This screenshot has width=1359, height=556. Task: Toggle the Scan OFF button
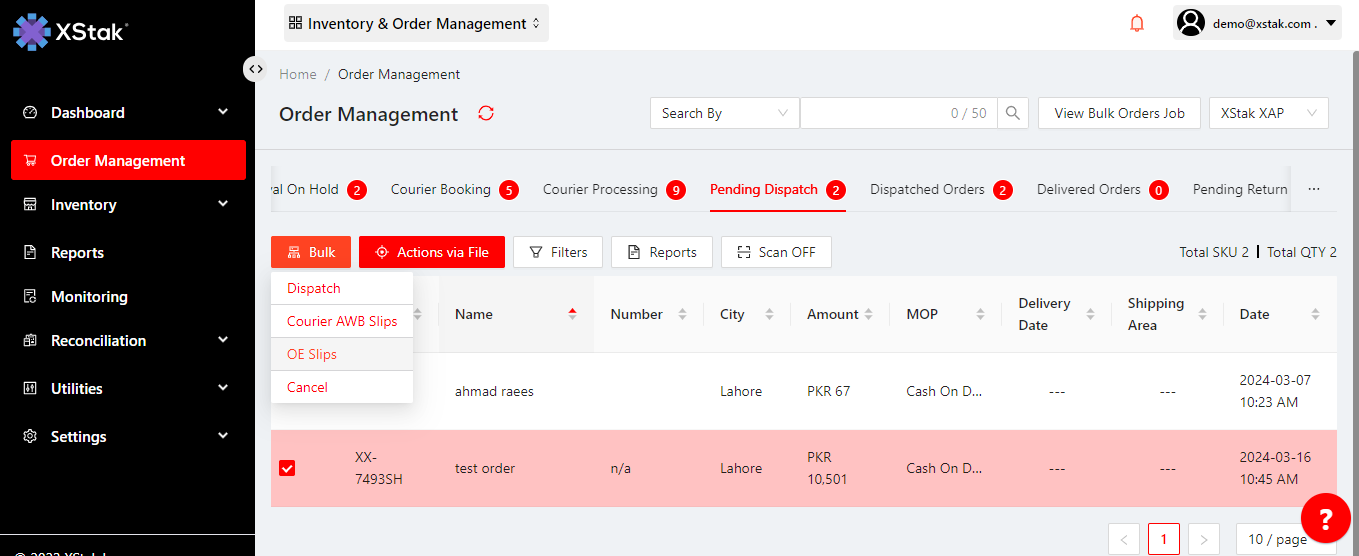tap(776, 252)
